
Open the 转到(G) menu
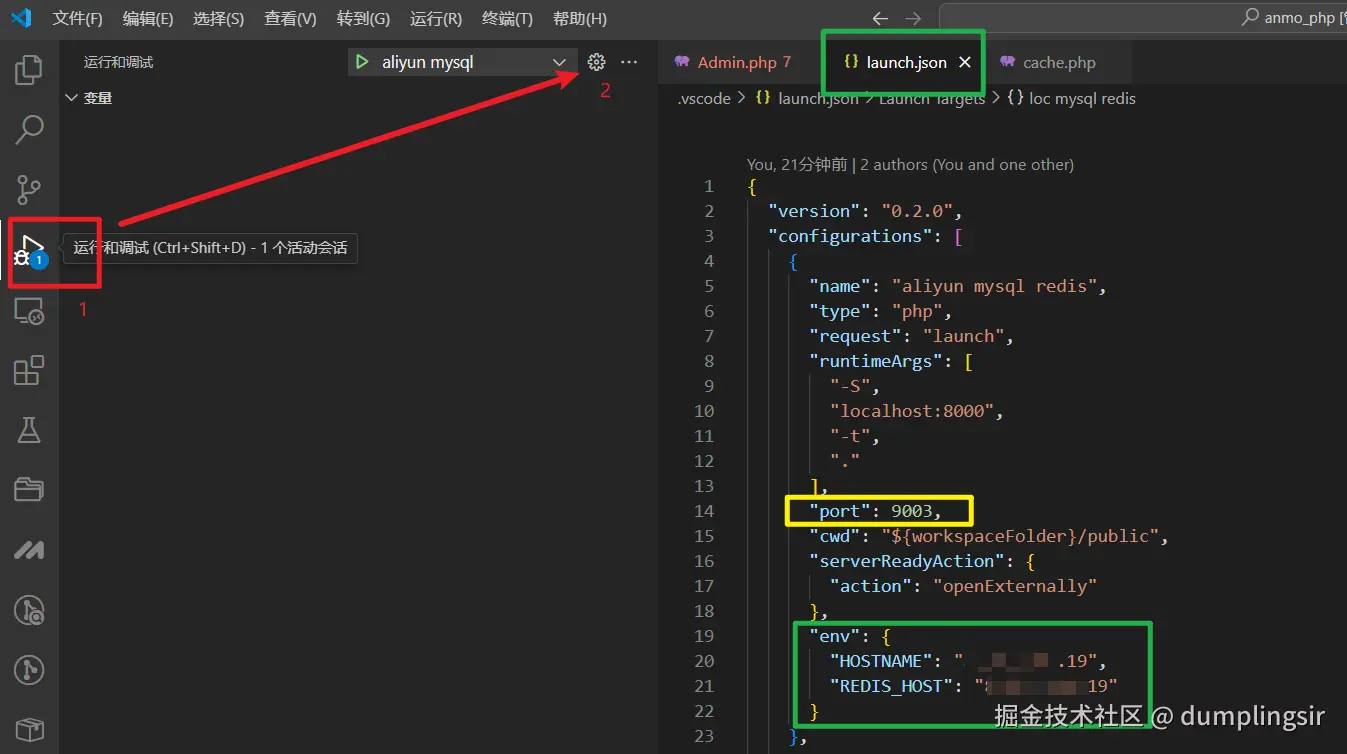(x=363, y=19)
